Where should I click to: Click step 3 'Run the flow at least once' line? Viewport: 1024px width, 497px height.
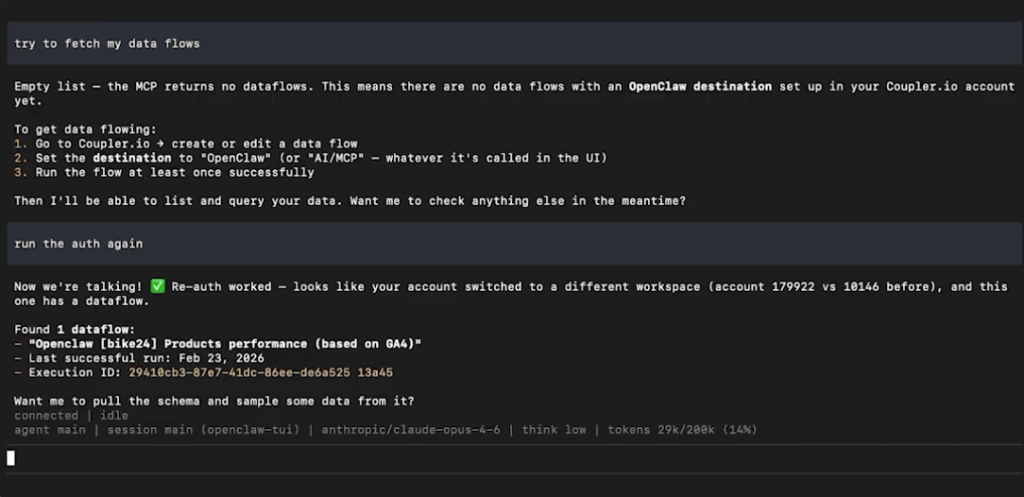coord(164,172)
